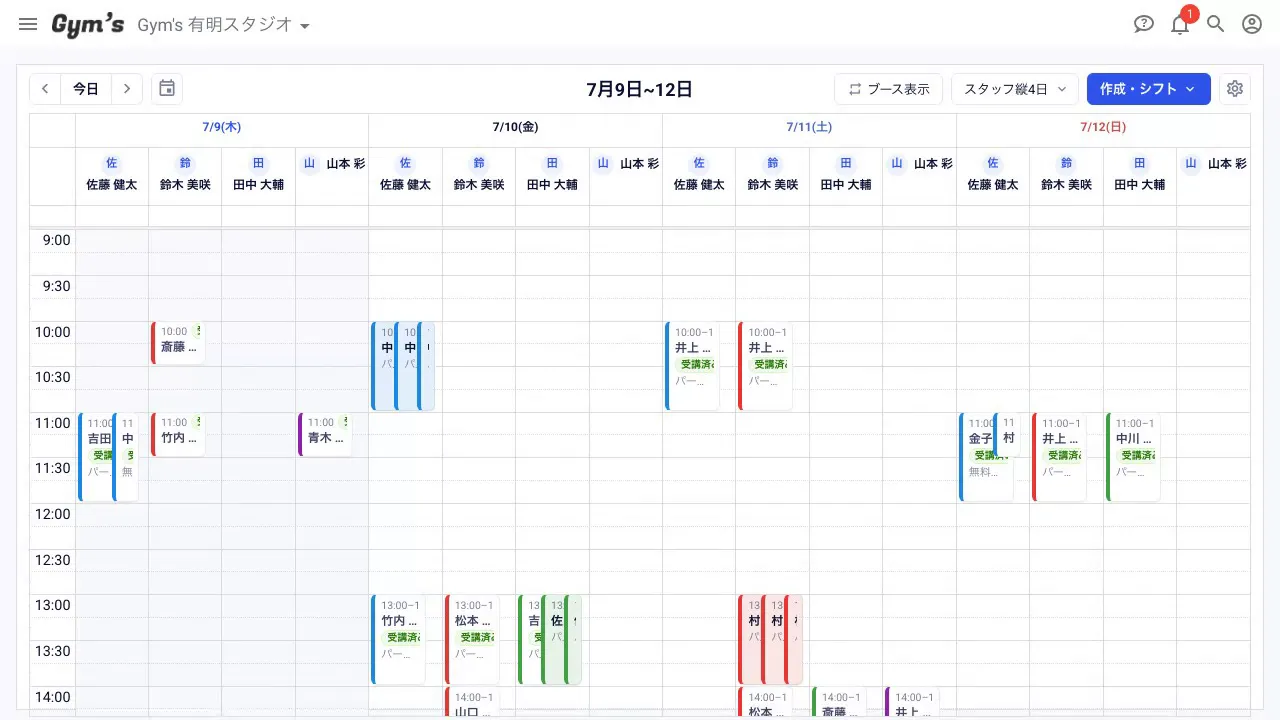The height and width of the screenshot is (720, 1280).
Task: Go to next date range arrow
Action: 127,89
